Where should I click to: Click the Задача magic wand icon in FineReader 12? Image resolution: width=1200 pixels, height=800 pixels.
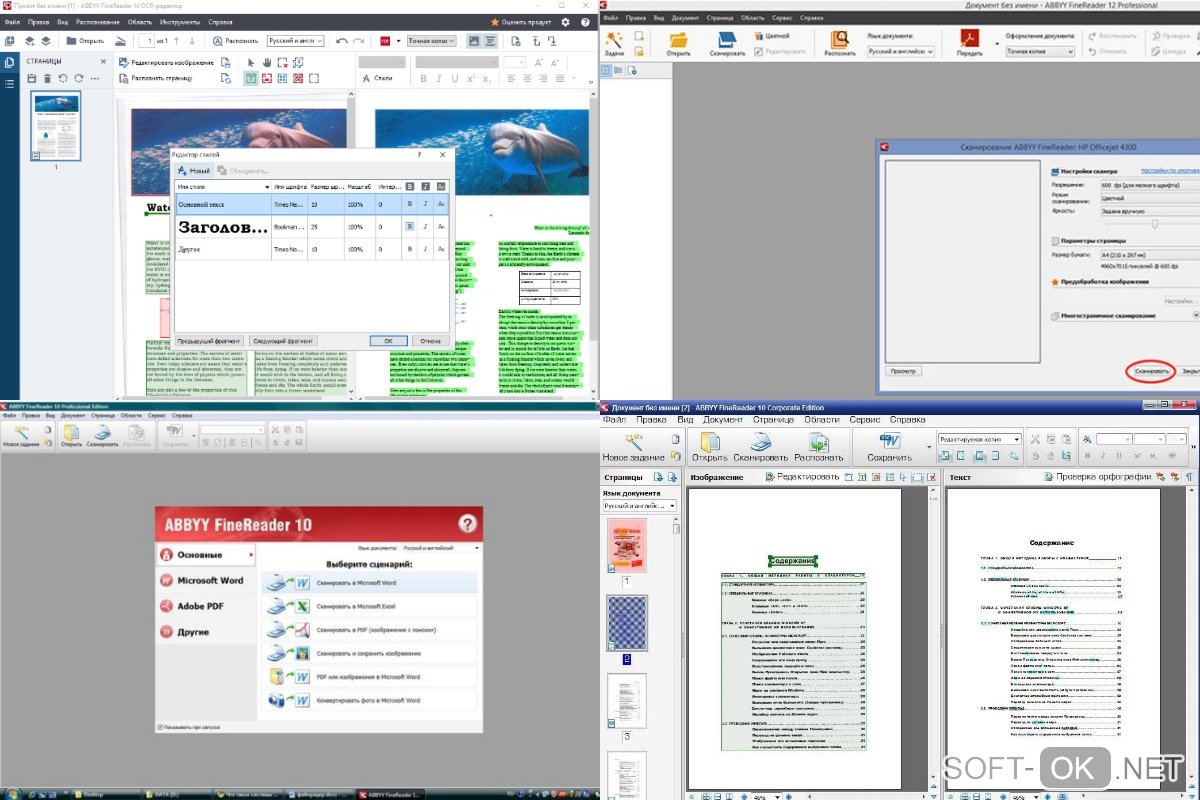[614, 41]
